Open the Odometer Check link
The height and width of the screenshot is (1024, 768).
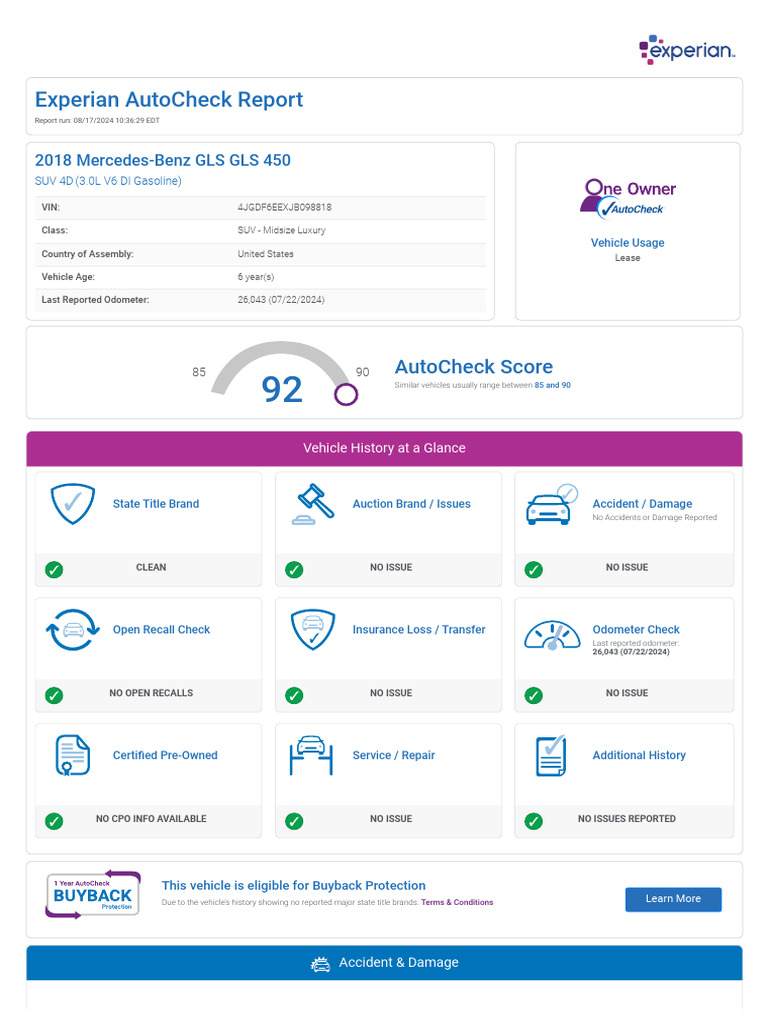(x=636, y=630)
